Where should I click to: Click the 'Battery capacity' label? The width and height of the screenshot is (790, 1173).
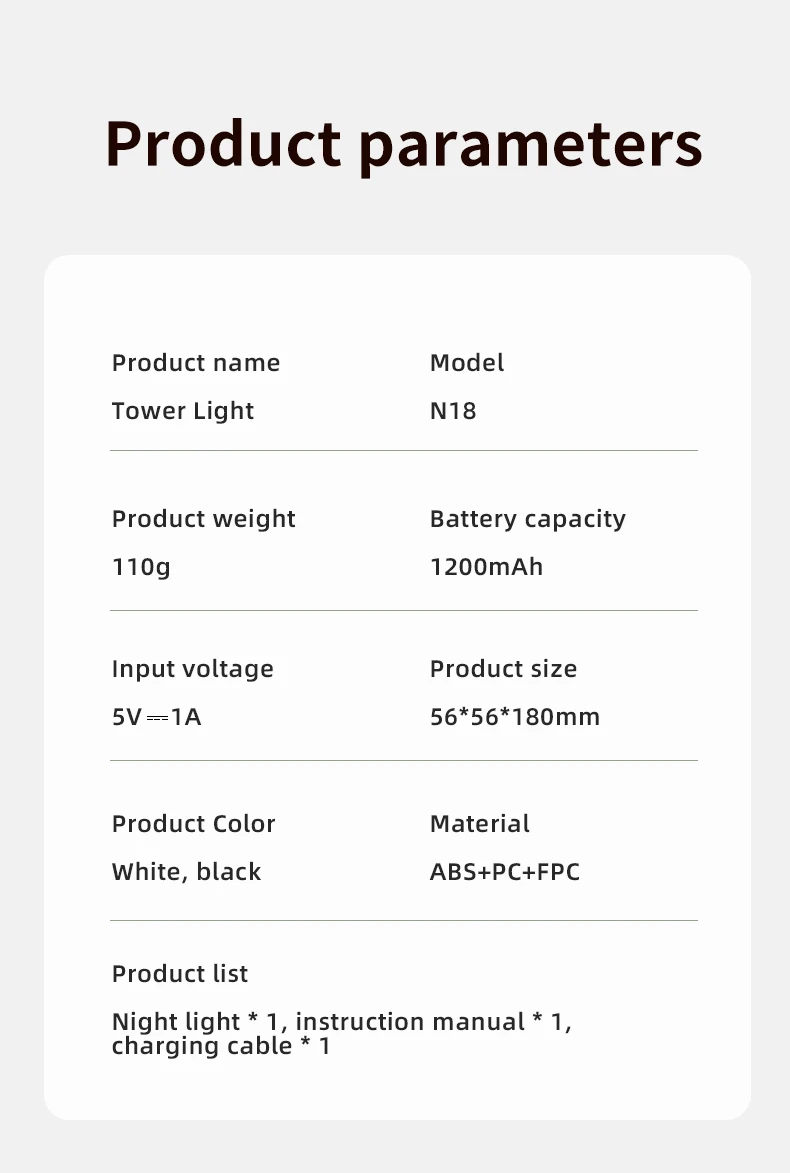pyautogui.click(x=527, y=519)
